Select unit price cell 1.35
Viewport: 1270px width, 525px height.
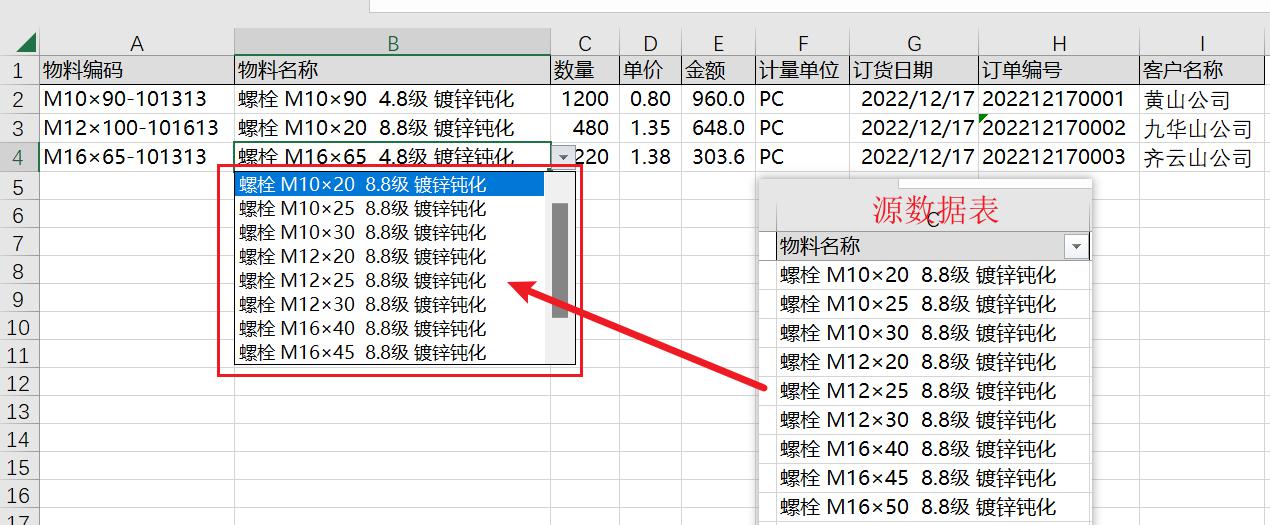click(651, 128)
